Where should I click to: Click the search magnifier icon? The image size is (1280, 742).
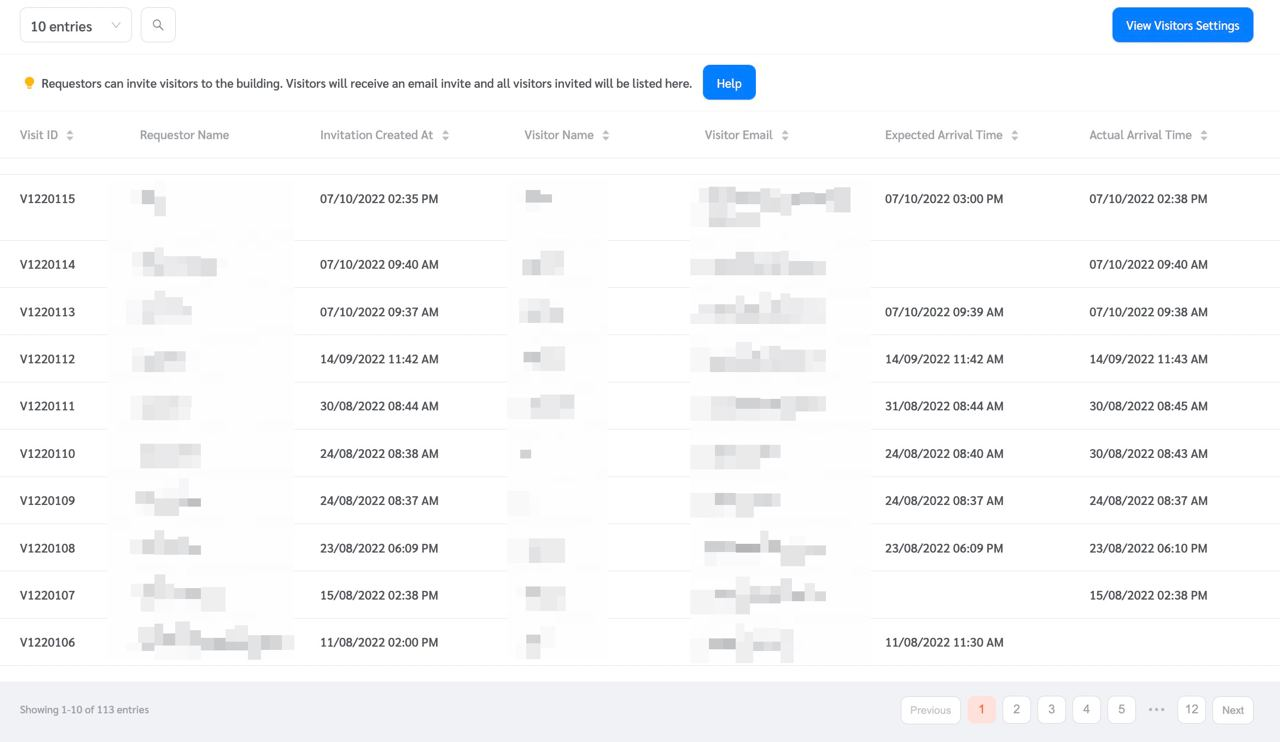point(158,25)
